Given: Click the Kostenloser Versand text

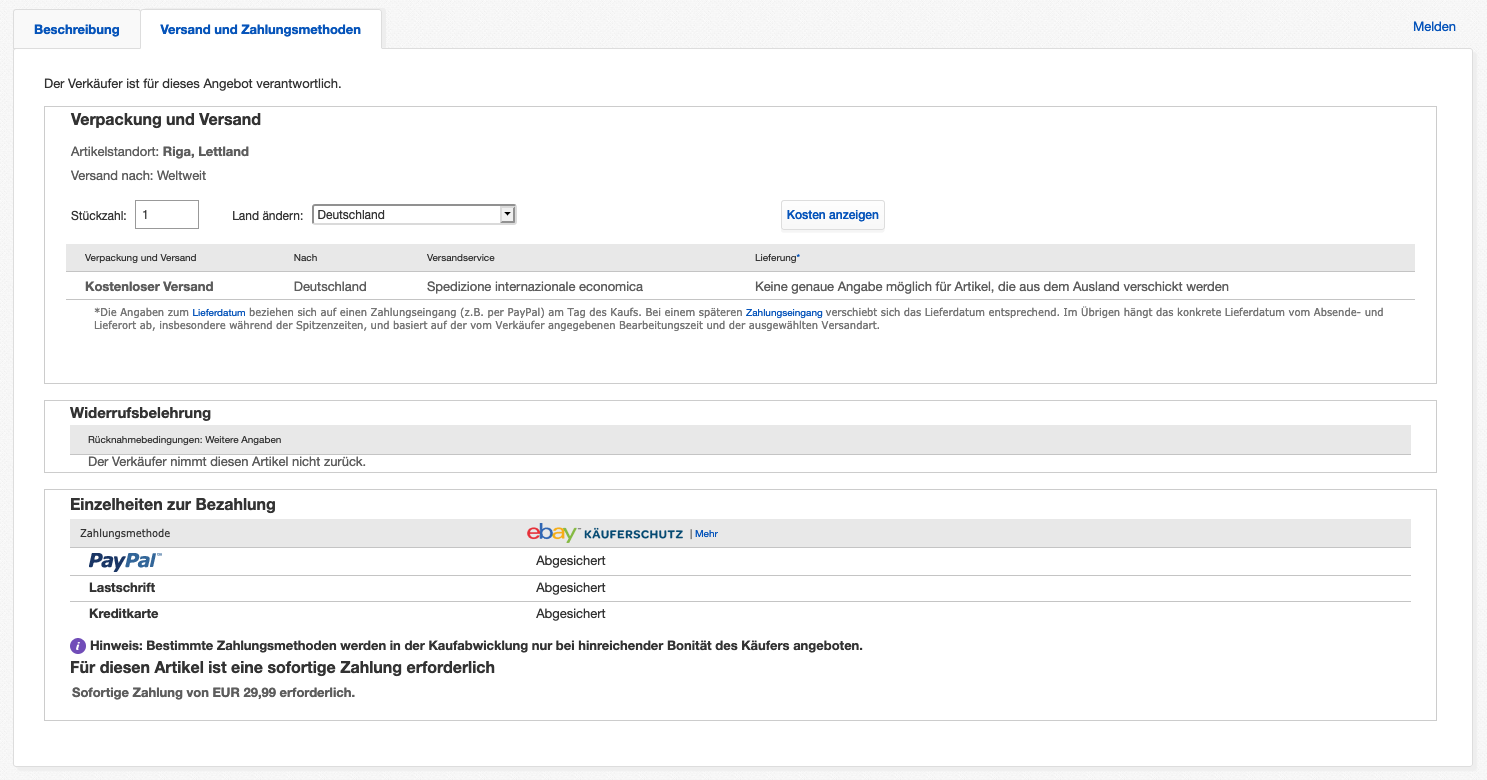Looking at the screenshot, I should click(x=149, y=286).
